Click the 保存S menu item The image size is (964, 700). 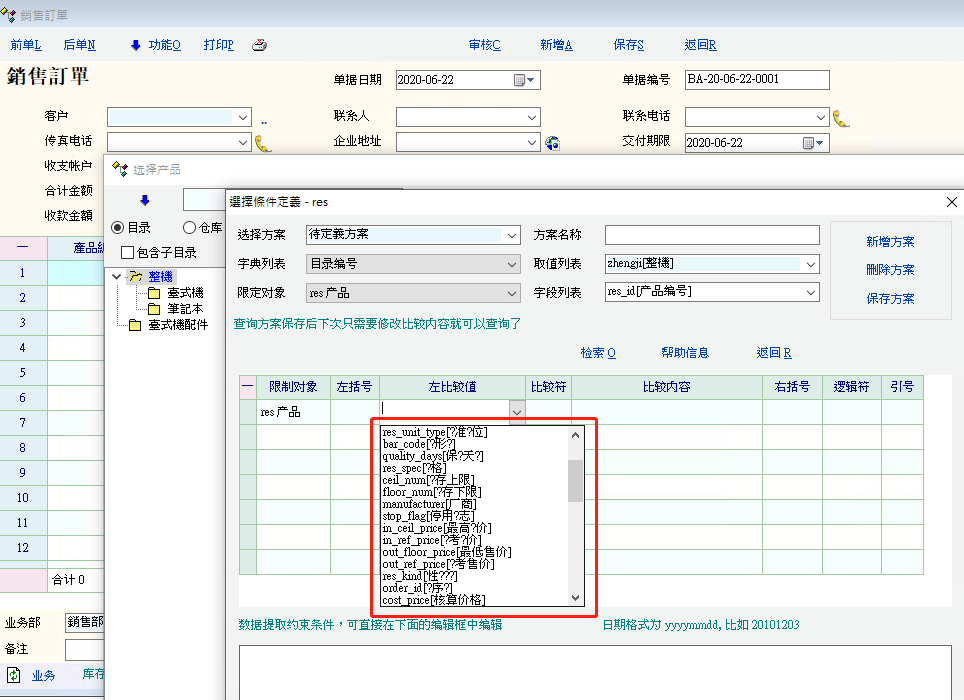point(628,45)
